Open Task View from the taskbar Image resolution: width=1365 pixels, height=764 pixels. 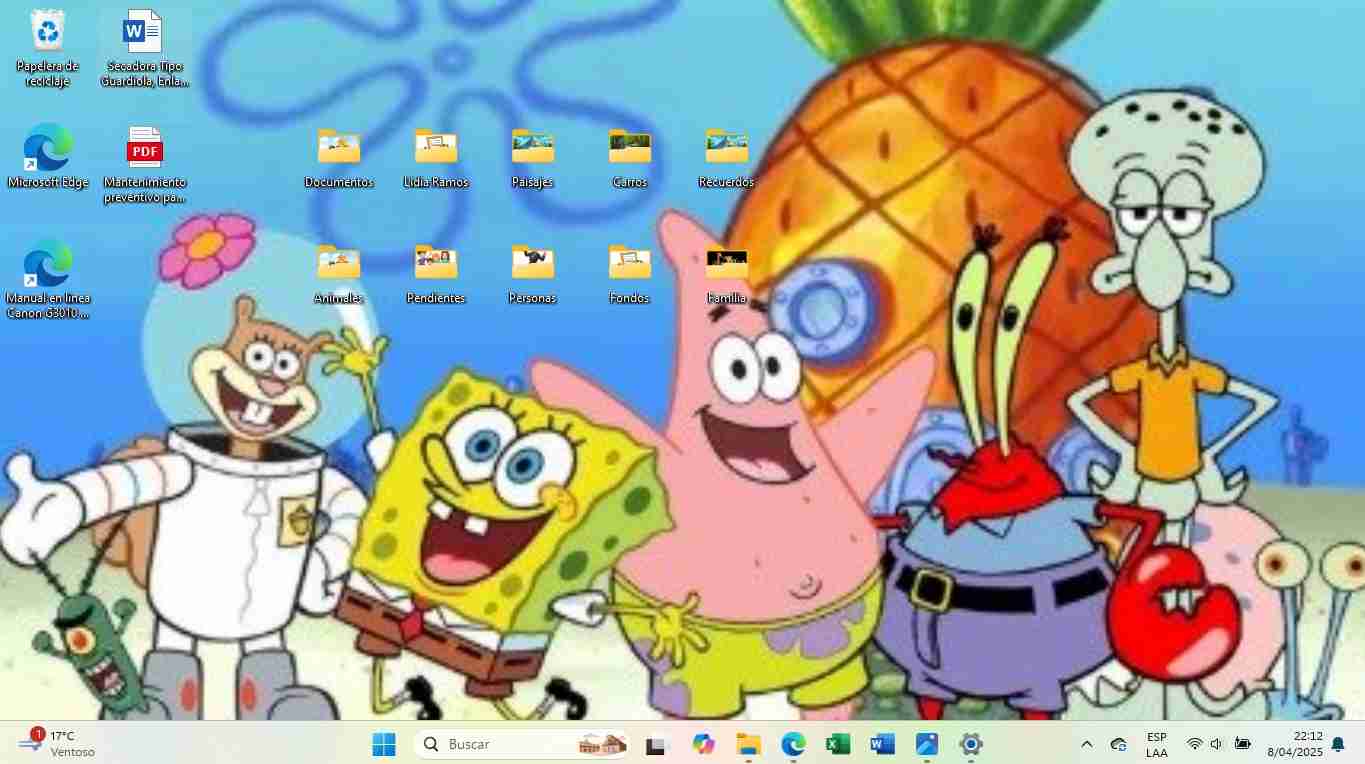(x=656, y=744)
